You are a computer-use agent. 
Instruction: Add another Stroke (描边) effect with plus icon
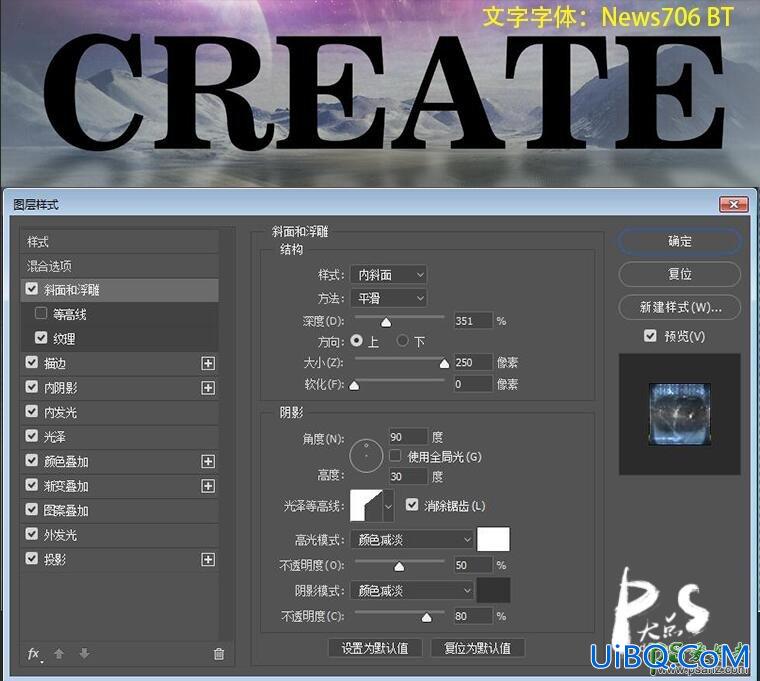(208, 363)
